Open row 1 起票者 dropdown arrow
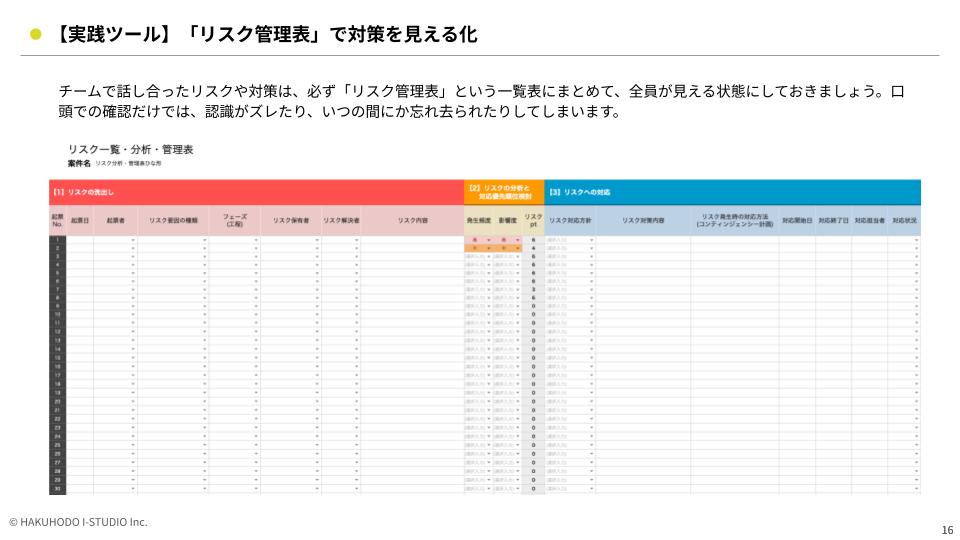This screenshot has height=540, width=960. [x=132, y=240]
